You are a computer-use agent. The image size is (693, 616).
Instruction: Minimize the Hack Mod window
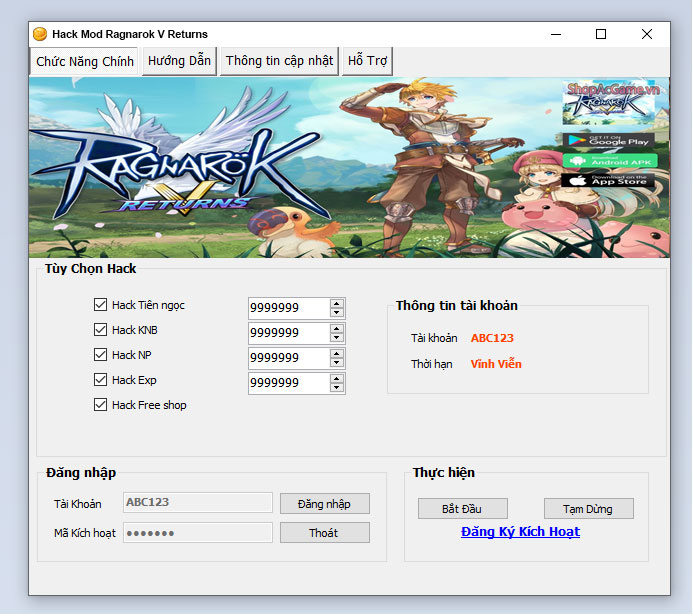coord(556,34)
